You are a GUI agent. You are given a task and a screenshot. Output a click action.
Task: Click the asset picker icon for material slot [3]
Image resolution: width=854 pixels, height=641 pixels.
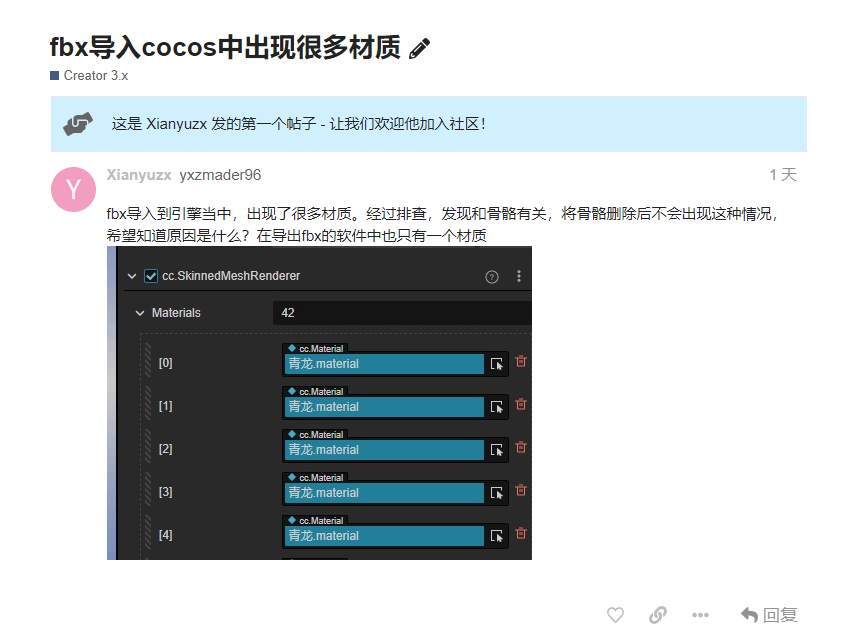495,492
